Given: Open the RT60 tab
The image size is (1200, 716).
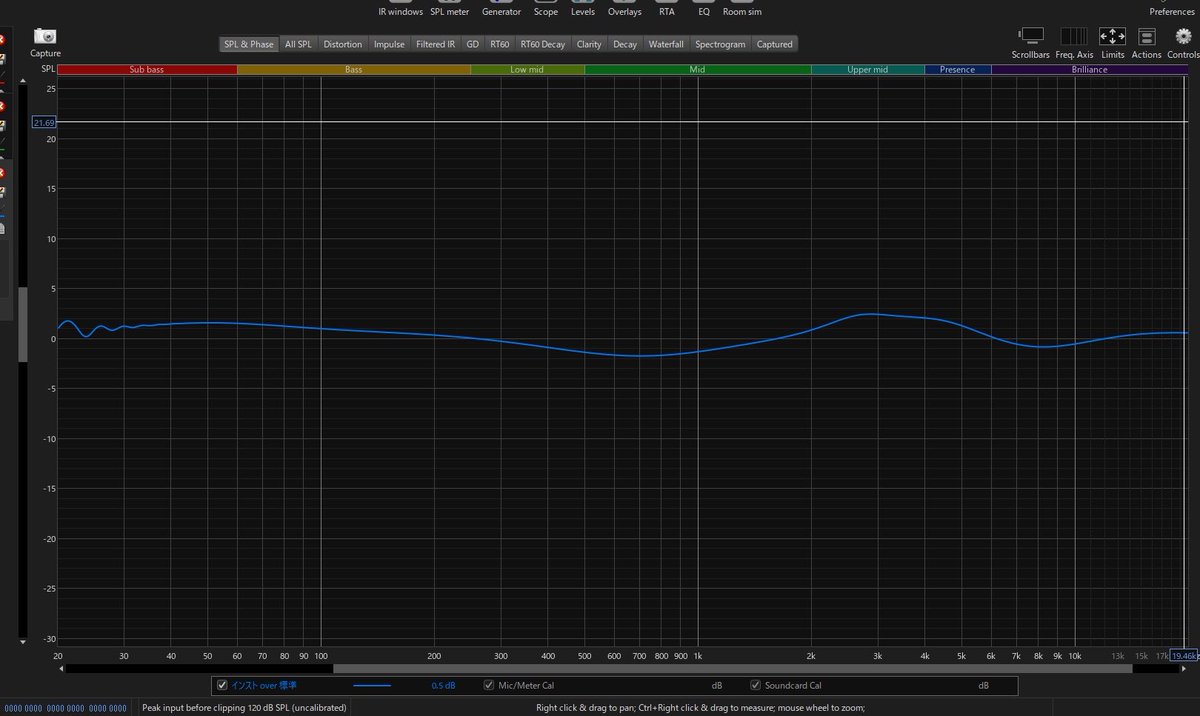Looking at the screenshot, I should click(500, 44).
